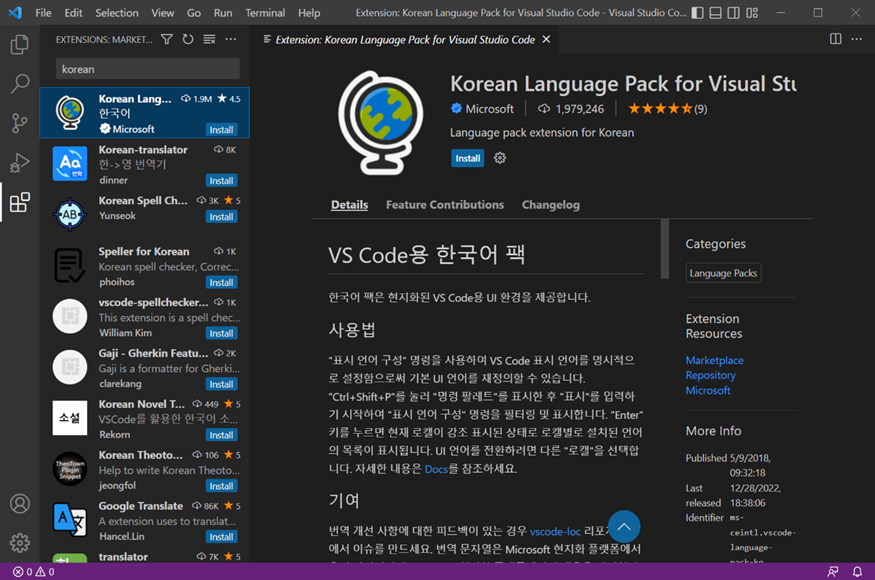Install Korean Spell Checker from list
Viewport: 875px width, 580px height.
click(x=222, y=217)
